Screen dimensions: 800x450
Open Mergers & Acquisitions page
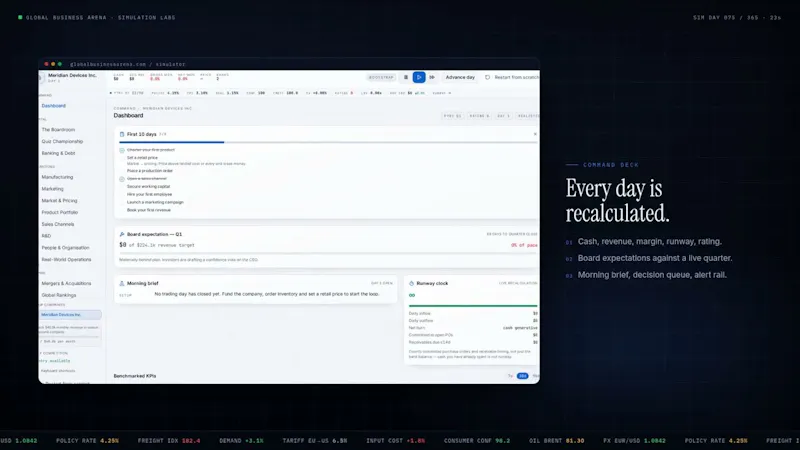pyautogui.click(x=66, y=283)
